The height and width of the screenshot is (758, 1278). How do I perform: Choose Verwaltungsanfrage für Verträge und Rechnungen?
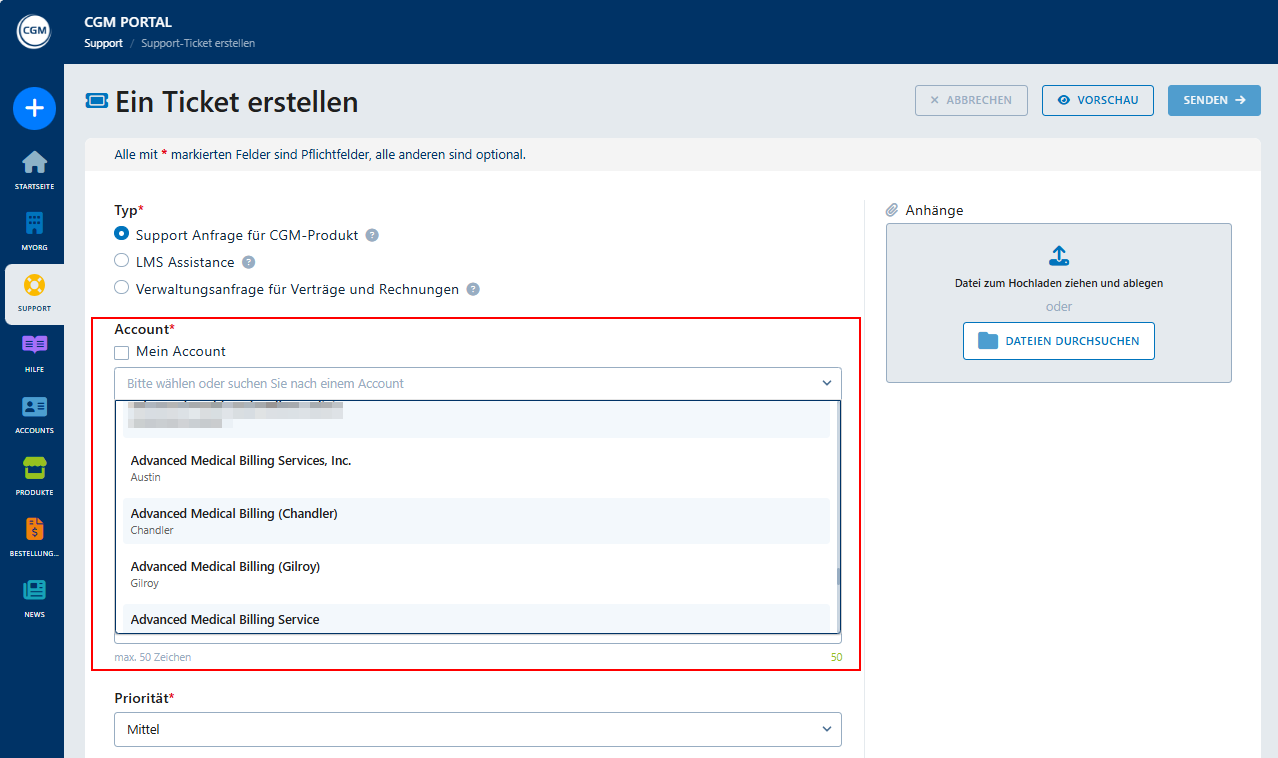[122, 288]
